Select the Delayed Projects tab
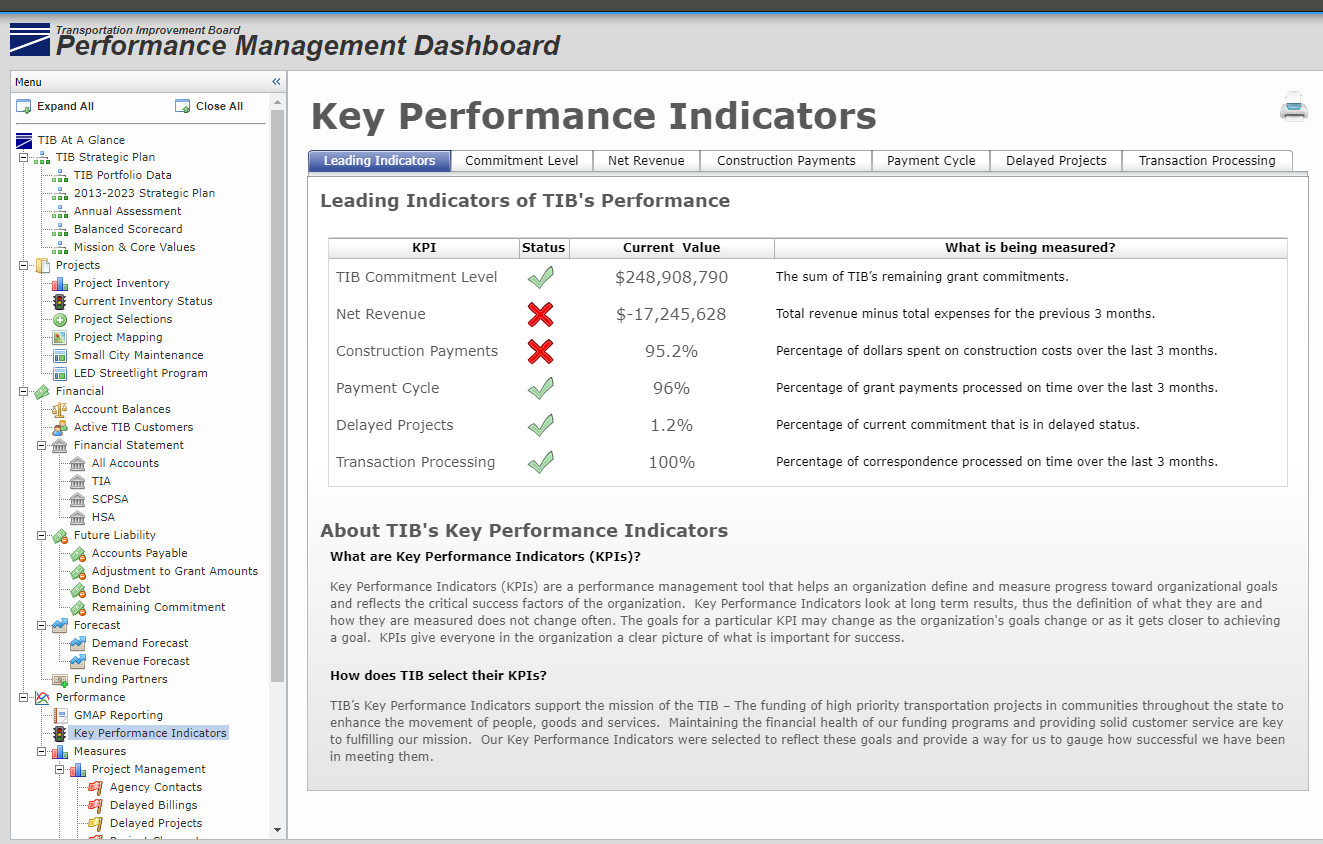The width and height of the screenshot is (1323, 844). point(1056,160)
